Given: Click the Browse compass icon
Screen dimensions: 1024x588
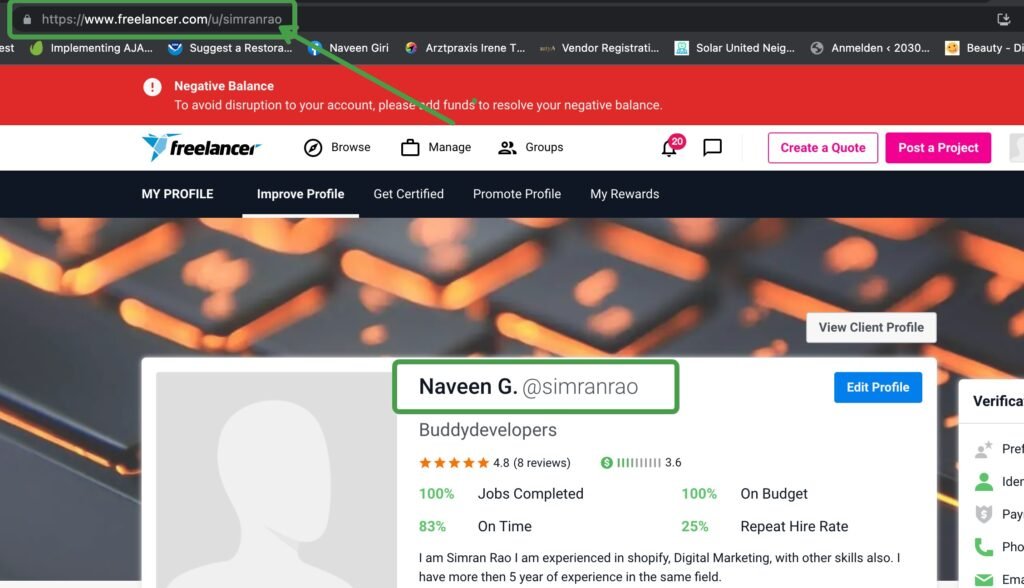Looking at the screenshot, I should pos(313,148).
